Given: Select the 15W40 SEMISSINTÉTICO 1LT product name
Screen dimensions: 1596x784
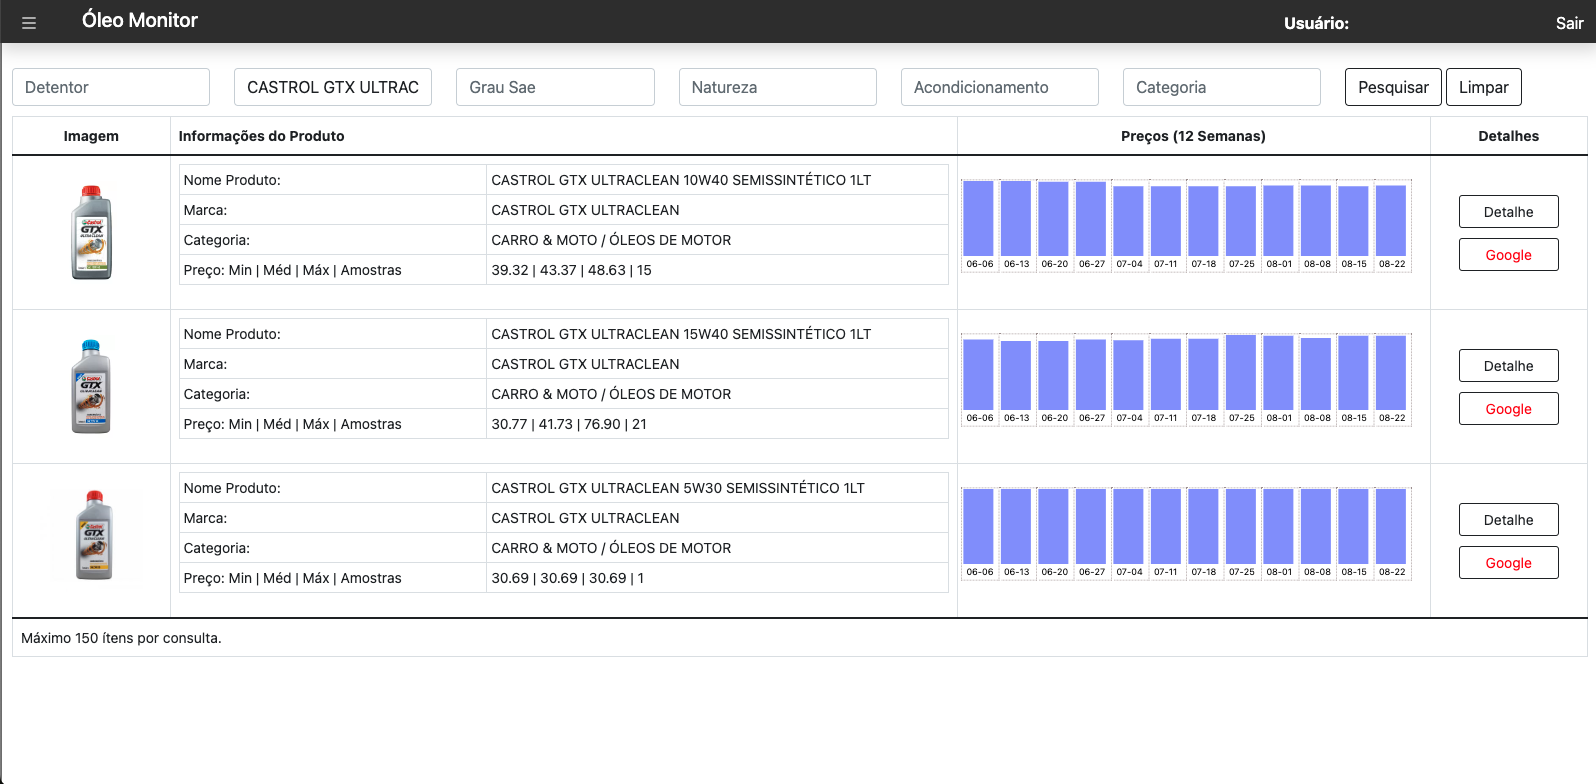Looking at the screenshot, I should [681, 334].
